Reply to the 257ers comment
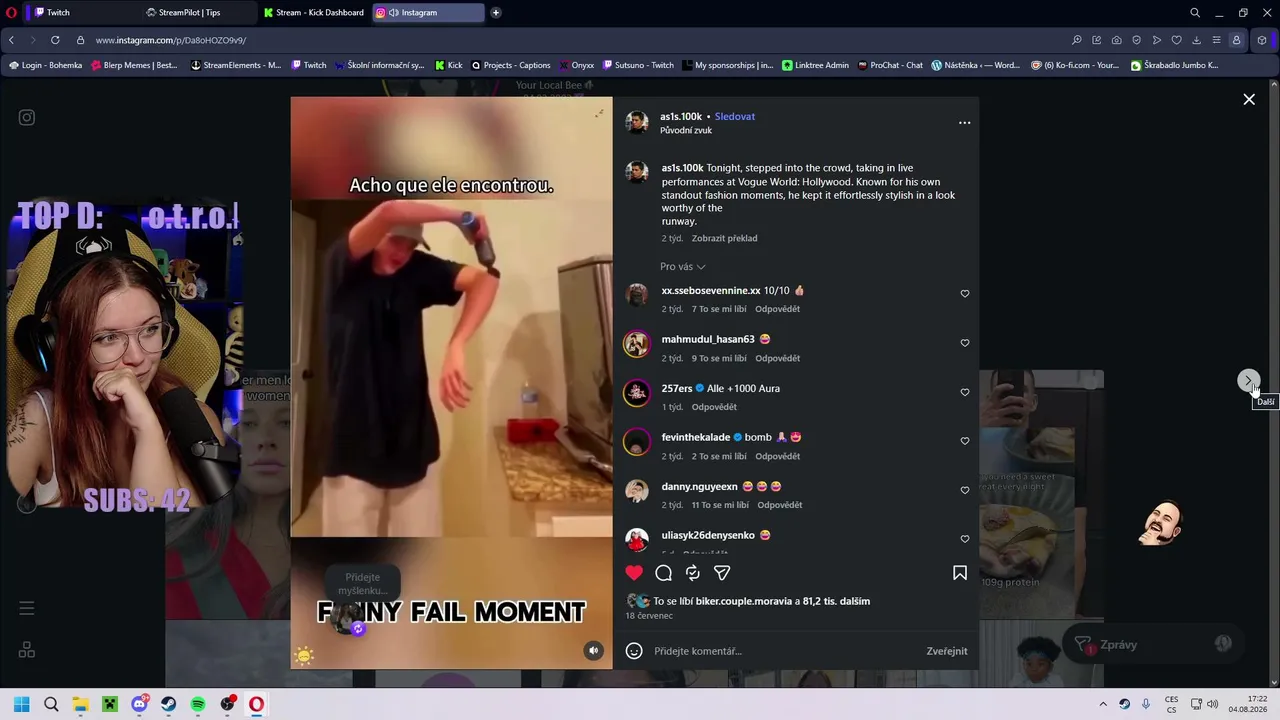This screenshot has height=720, width=1280. tap(714, 407)
